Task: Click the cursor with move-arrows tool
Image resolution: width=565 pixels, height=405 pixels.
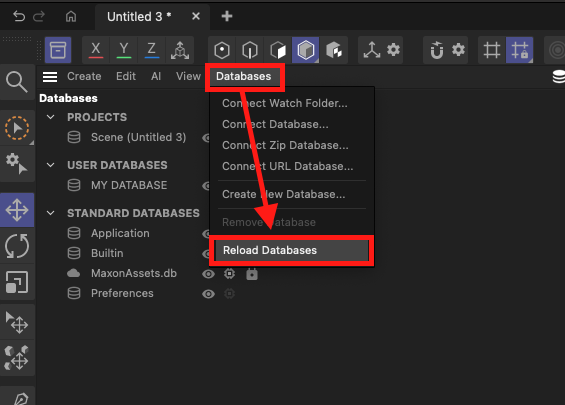Action: [17, 322]
